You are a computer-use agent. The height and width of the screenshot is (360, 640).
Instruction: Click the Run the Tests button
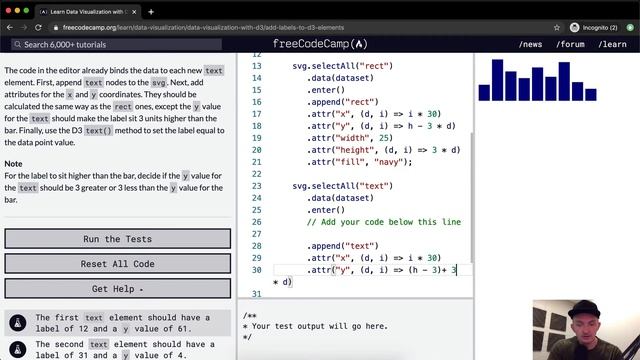[x=118, y=239]
